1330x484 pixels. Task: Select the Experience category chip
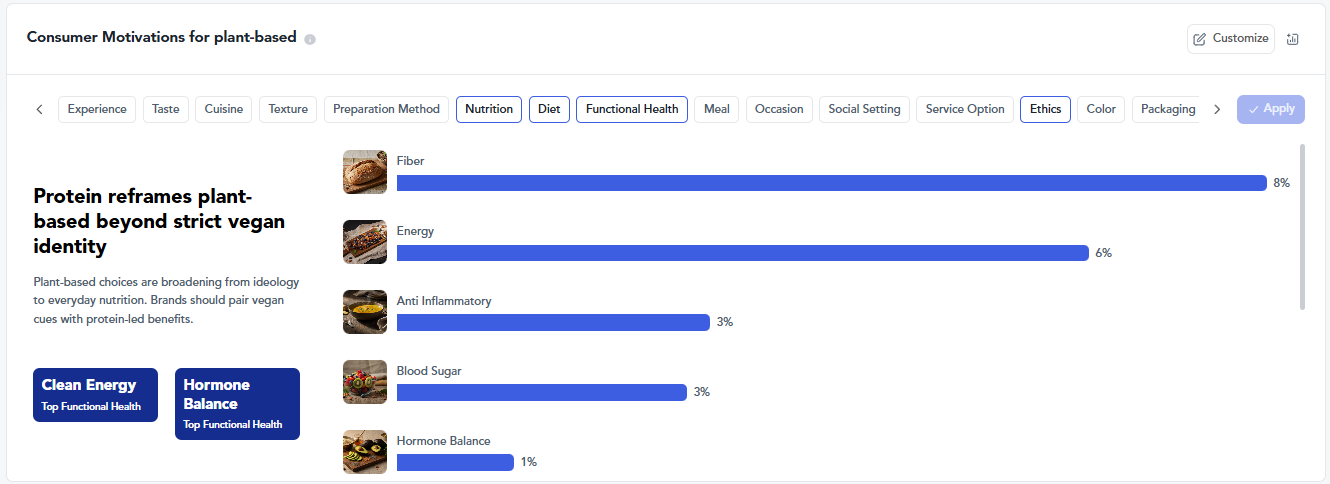[x=97, y=109]
